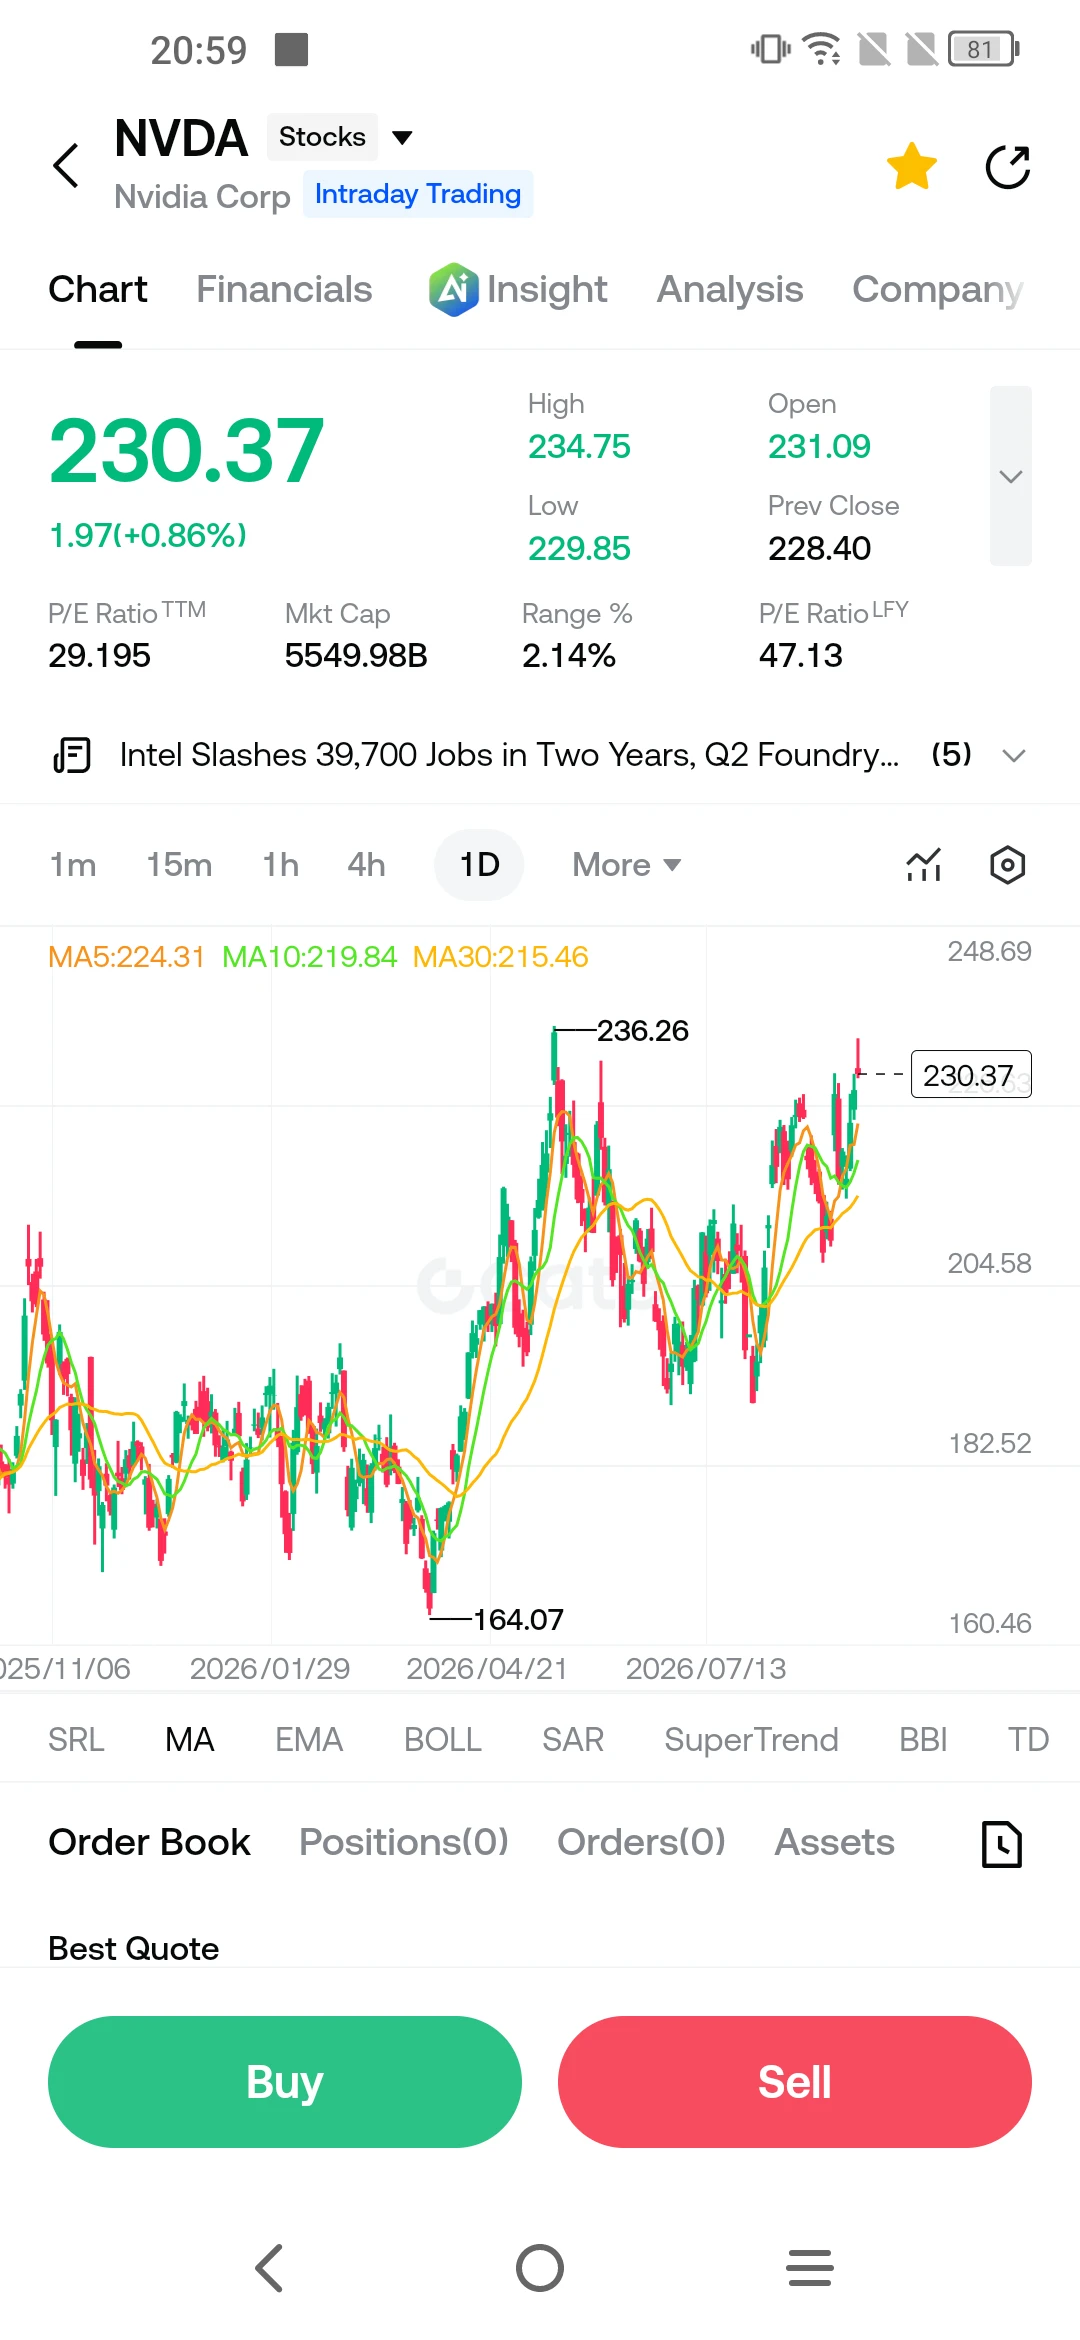Image resolution: width=1080 pixels, height=2340 pixels.
Task: Switch to the Chart tab
Action: (98, 290)
